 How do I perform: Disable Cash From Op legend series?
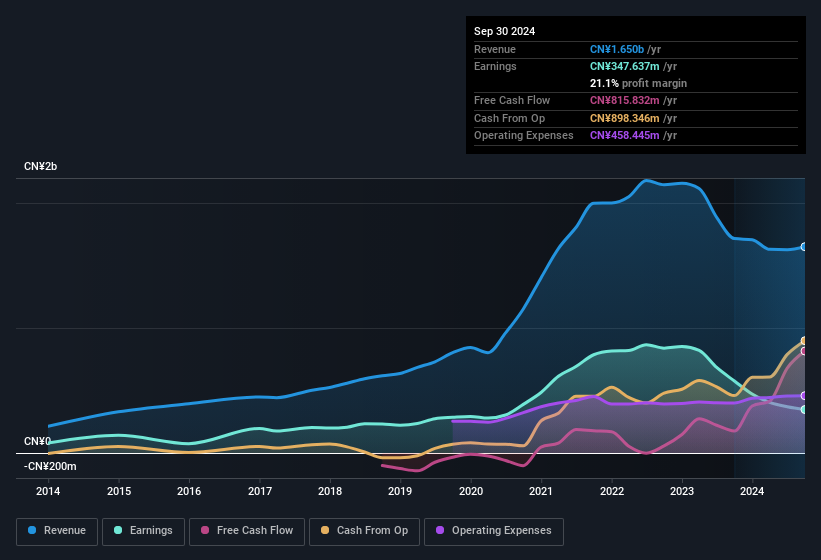[x=363, y=531]
